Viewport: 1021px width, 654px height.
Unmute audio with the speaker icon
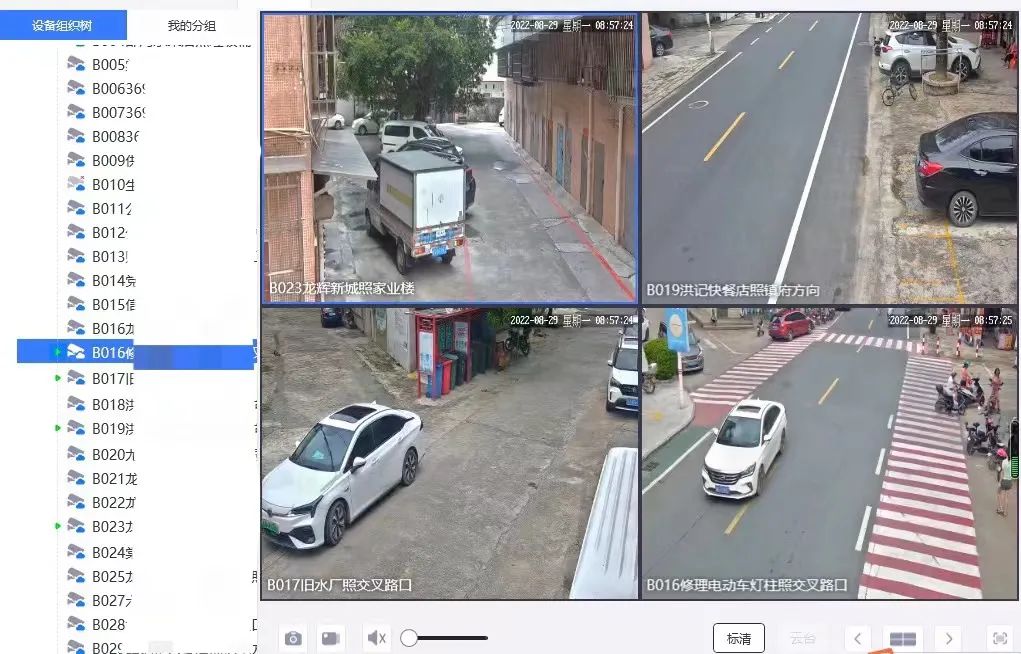point(376,638)
